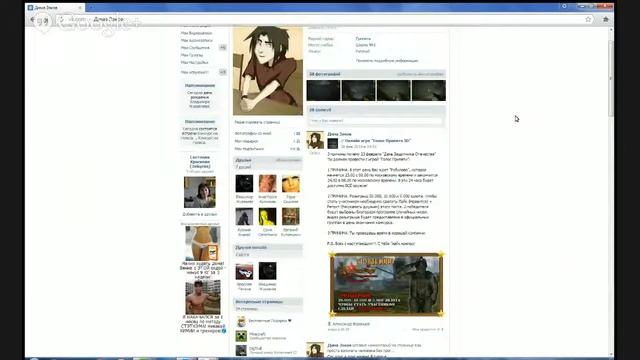640x360 pixels.
Task: Open the gray silhouette friend avatar
Action: click(x=244, y=217)
